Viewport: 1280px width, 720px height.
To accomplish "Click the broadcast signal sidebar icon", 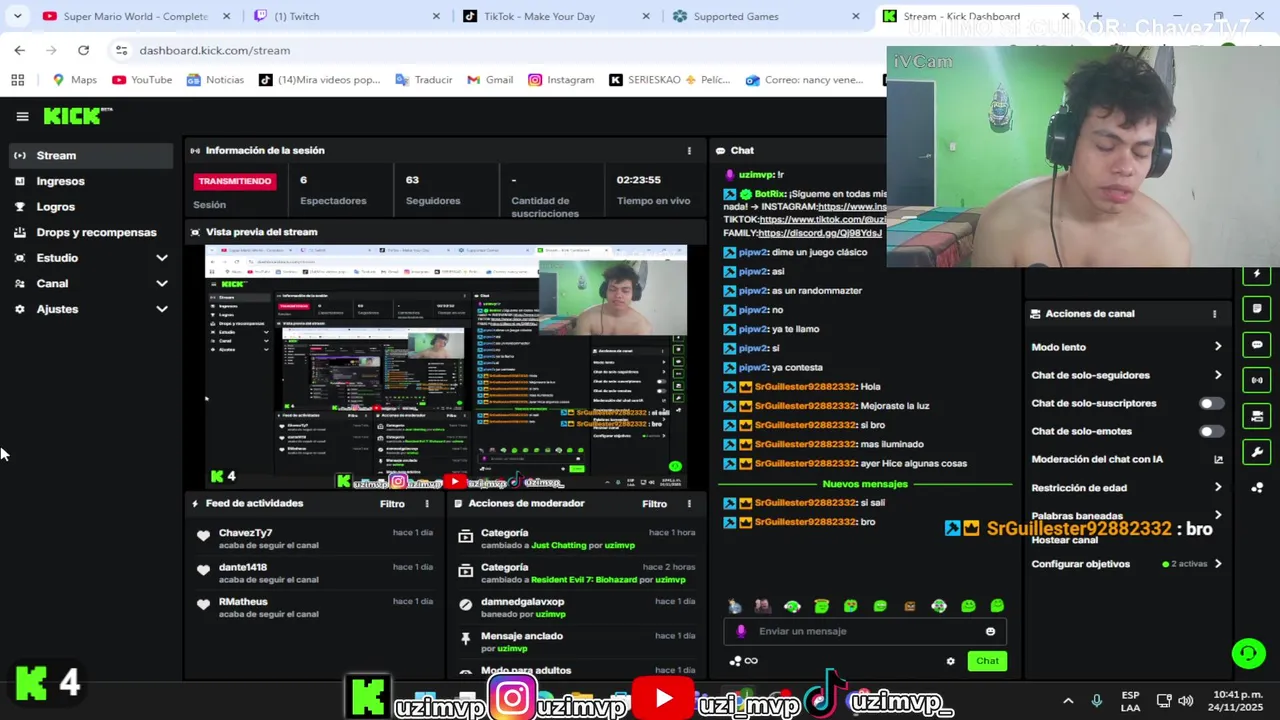I will (x=1257, y=380).
